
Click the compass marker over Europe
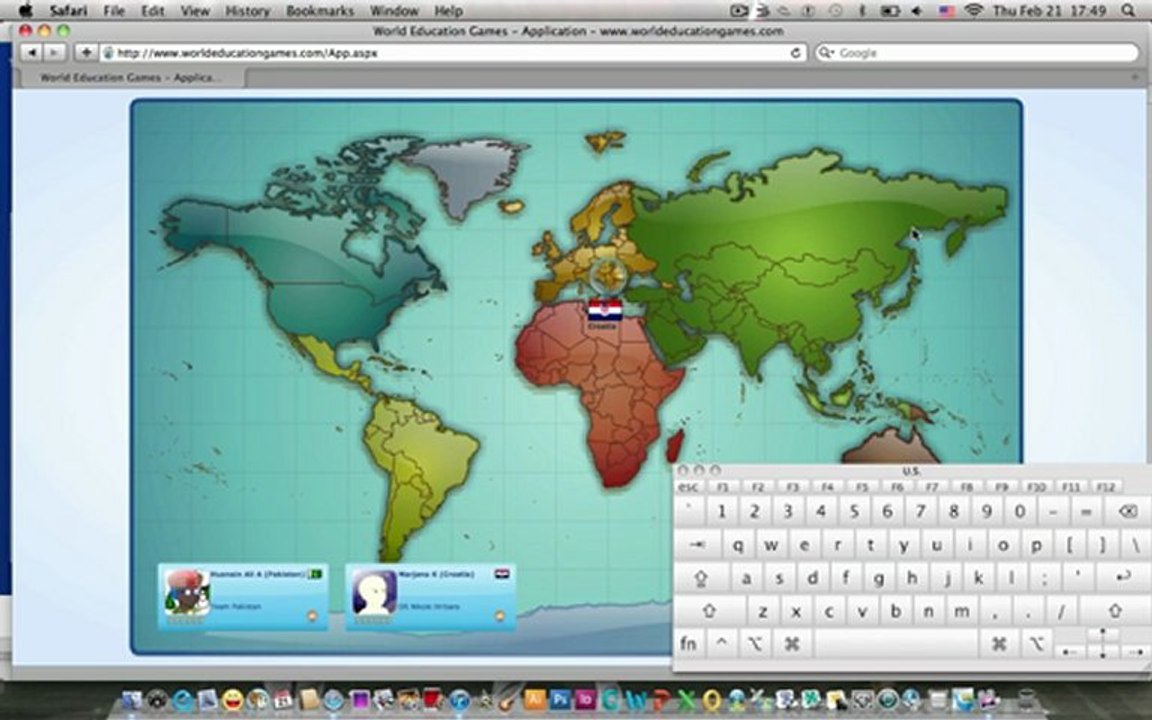click(x=608, y=275)
